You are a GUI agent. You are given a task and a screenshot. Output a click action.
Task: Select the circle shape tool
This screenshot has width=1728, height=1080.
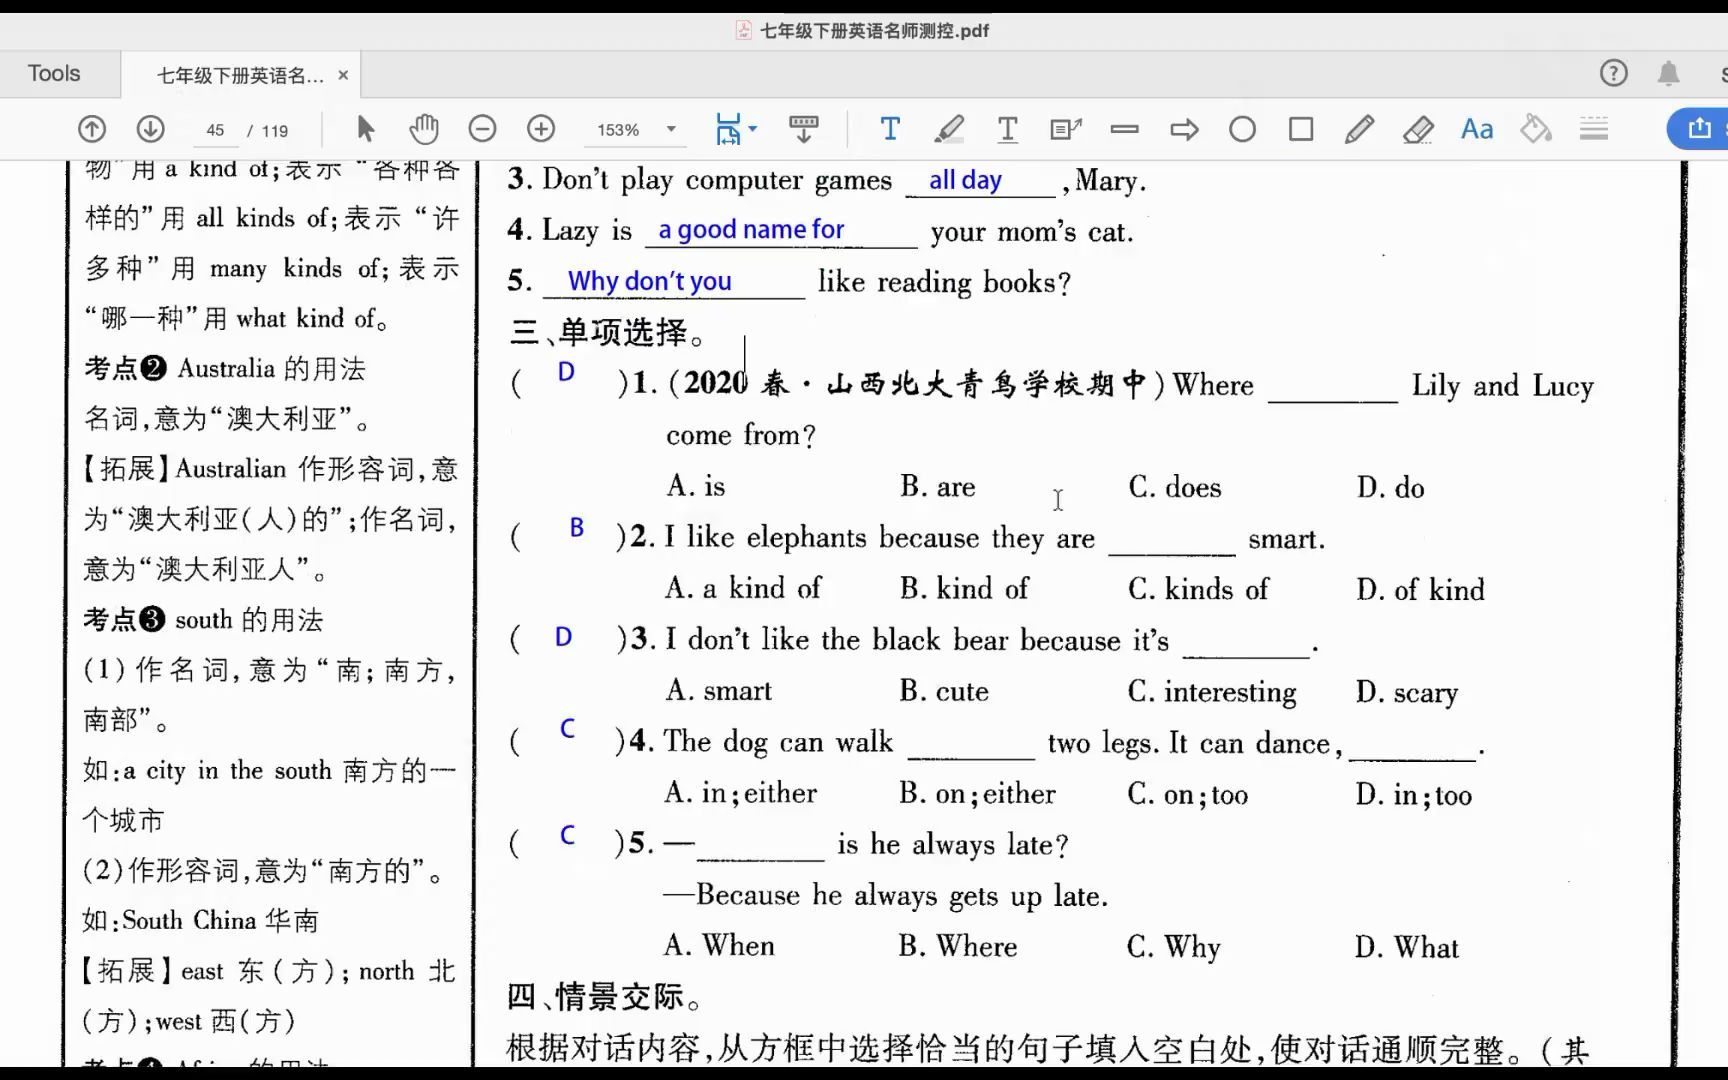[1243, 129]
